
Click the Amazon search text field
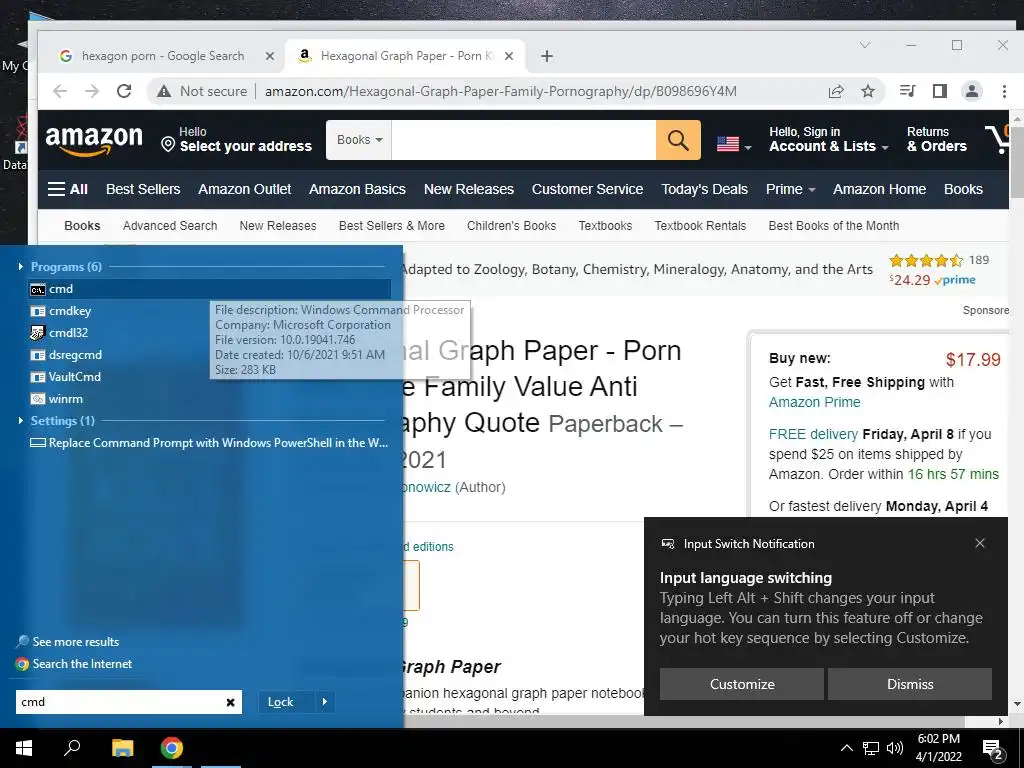[x=524, y=140]
